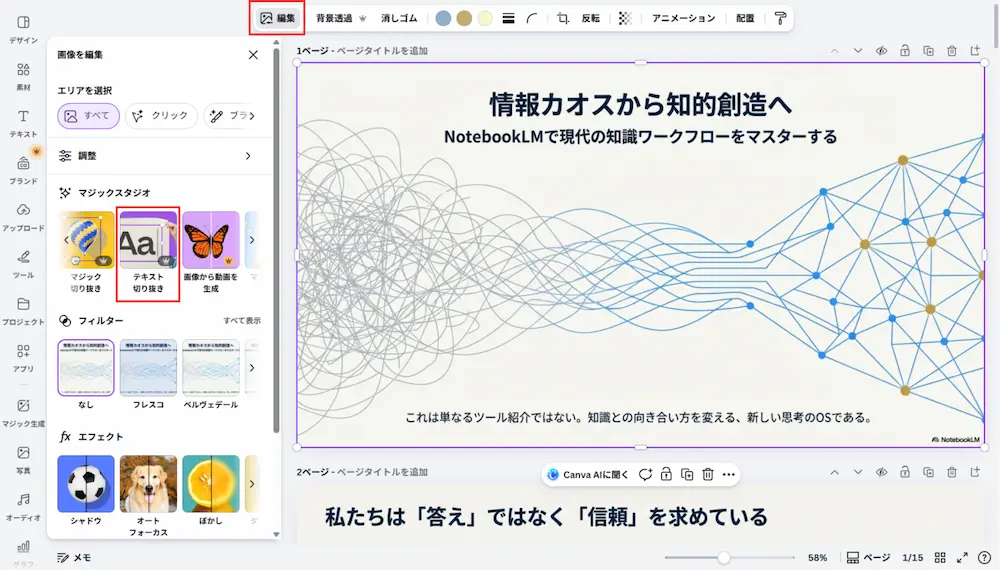The image size is (1000, 570).
Task: Open the transparency checkerboard icon
Action: coord(625,18)
